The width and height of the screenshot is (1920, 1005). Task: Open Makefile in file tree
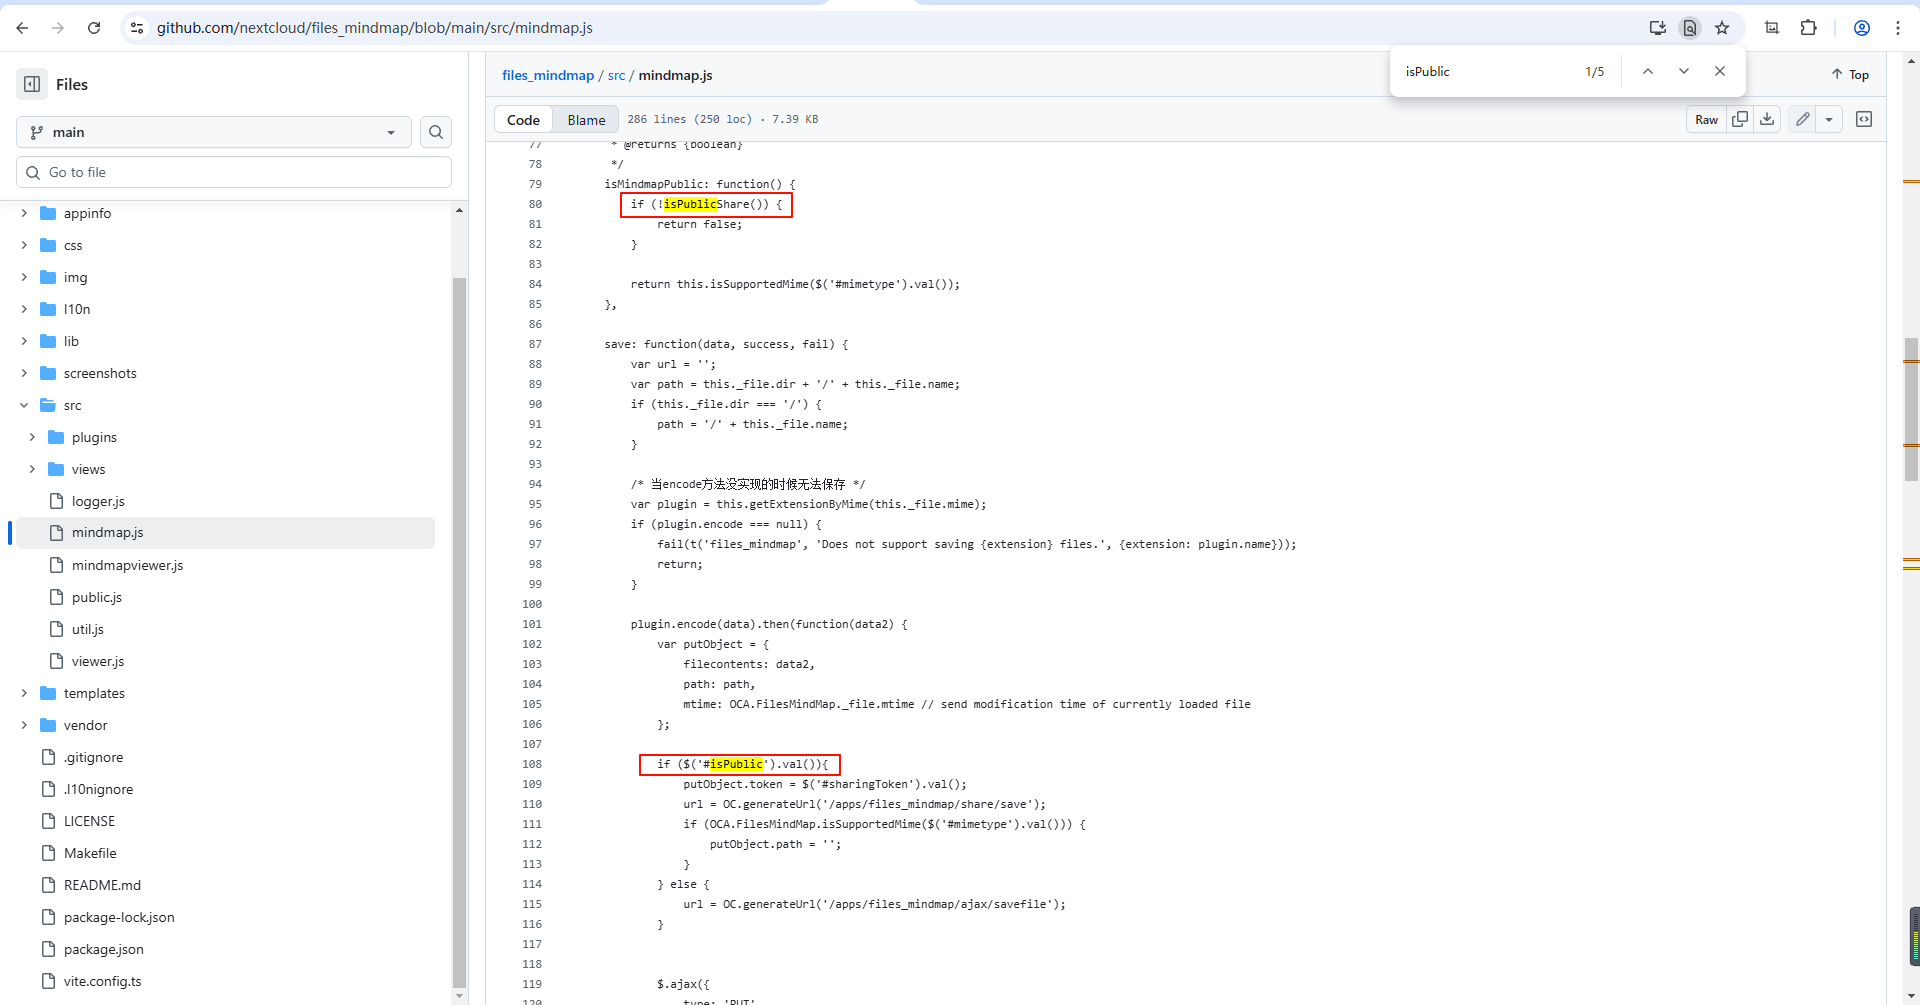pos(90,853)
